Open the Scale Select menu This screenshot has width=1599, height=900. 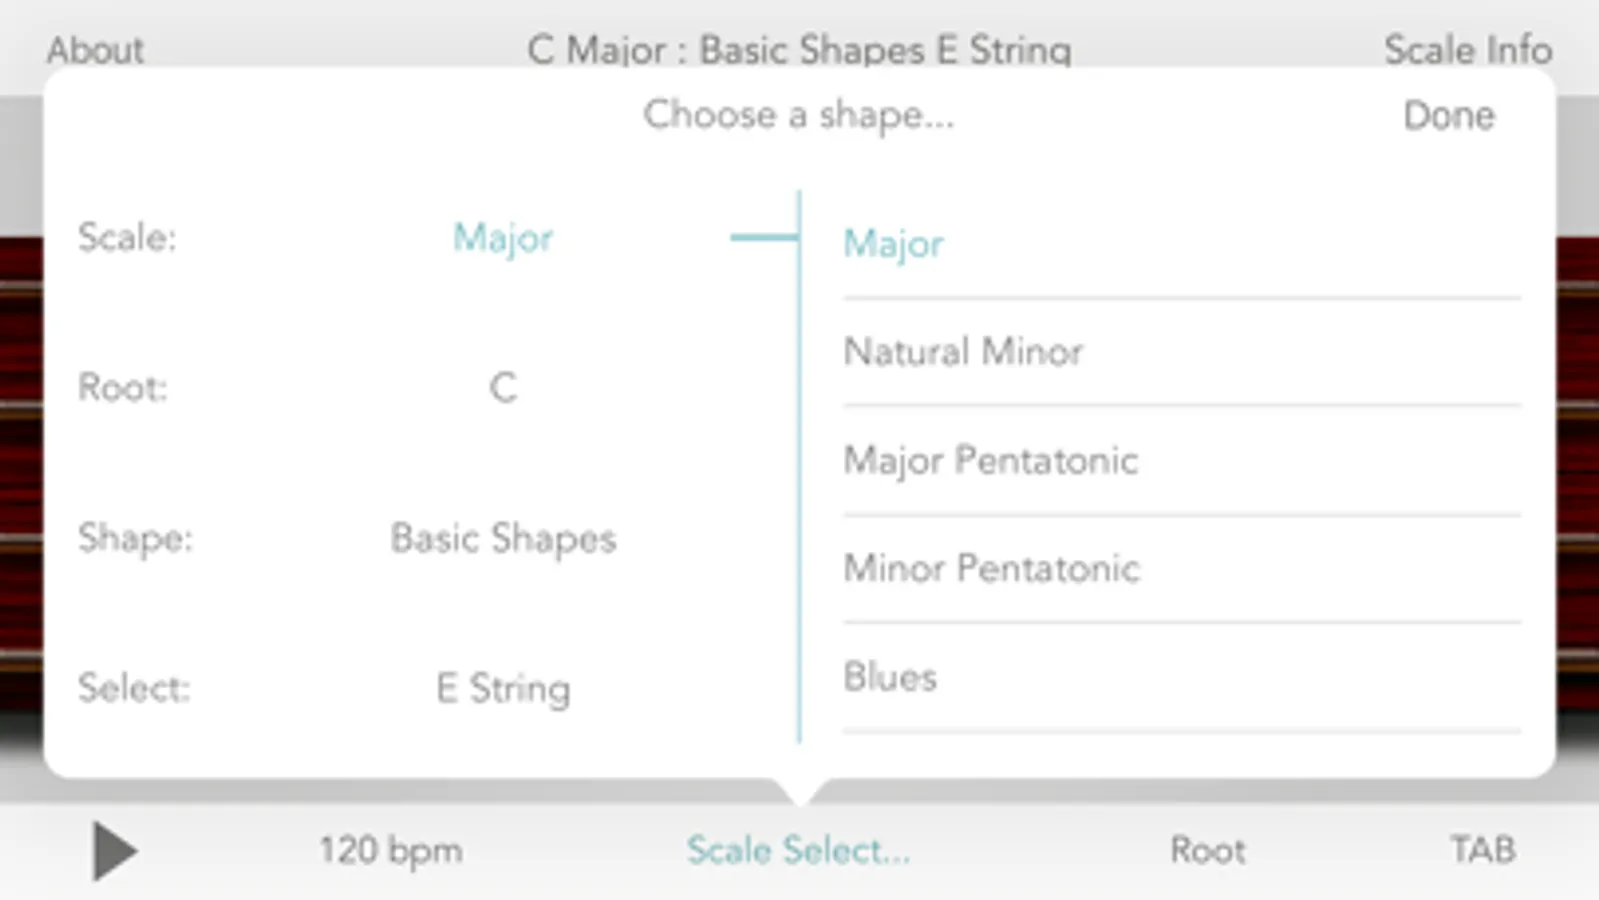tap(798, 851)
